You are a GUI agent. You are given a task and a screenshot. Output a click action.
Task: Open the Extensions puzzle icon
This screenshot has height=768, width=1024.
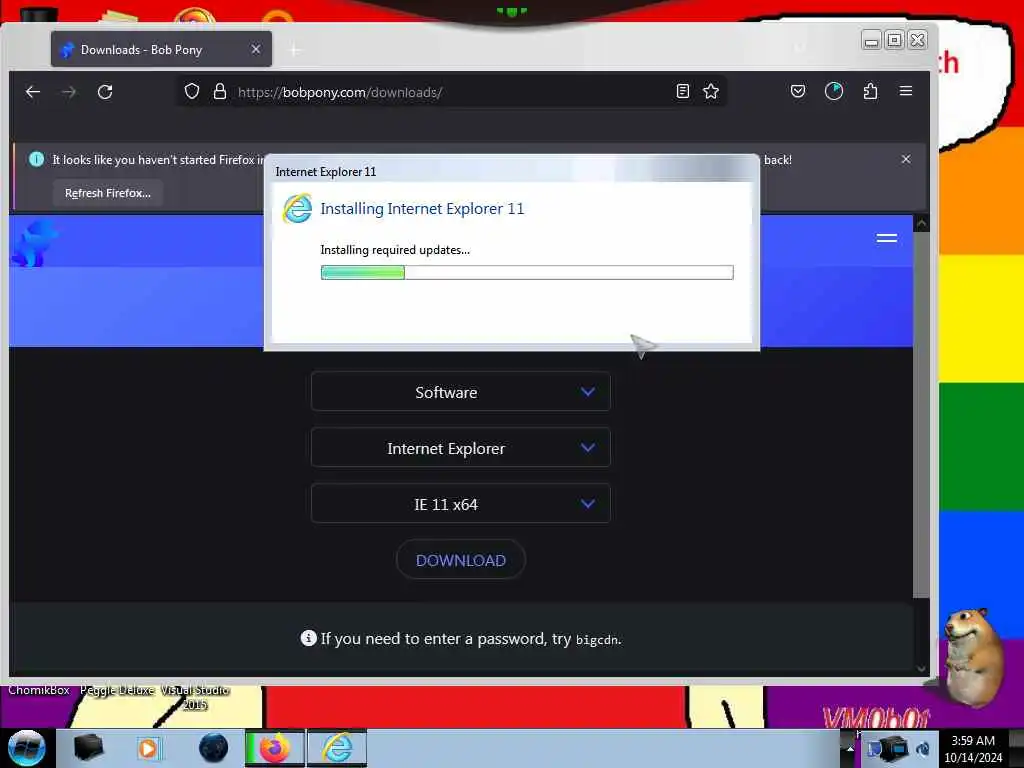pos(870,91)
